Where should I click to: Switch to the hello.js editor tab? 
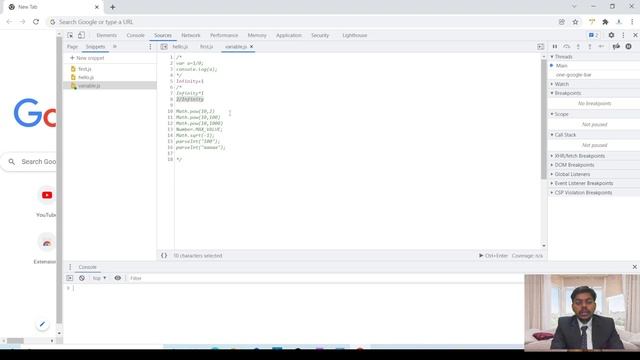(x=180, y=47)
